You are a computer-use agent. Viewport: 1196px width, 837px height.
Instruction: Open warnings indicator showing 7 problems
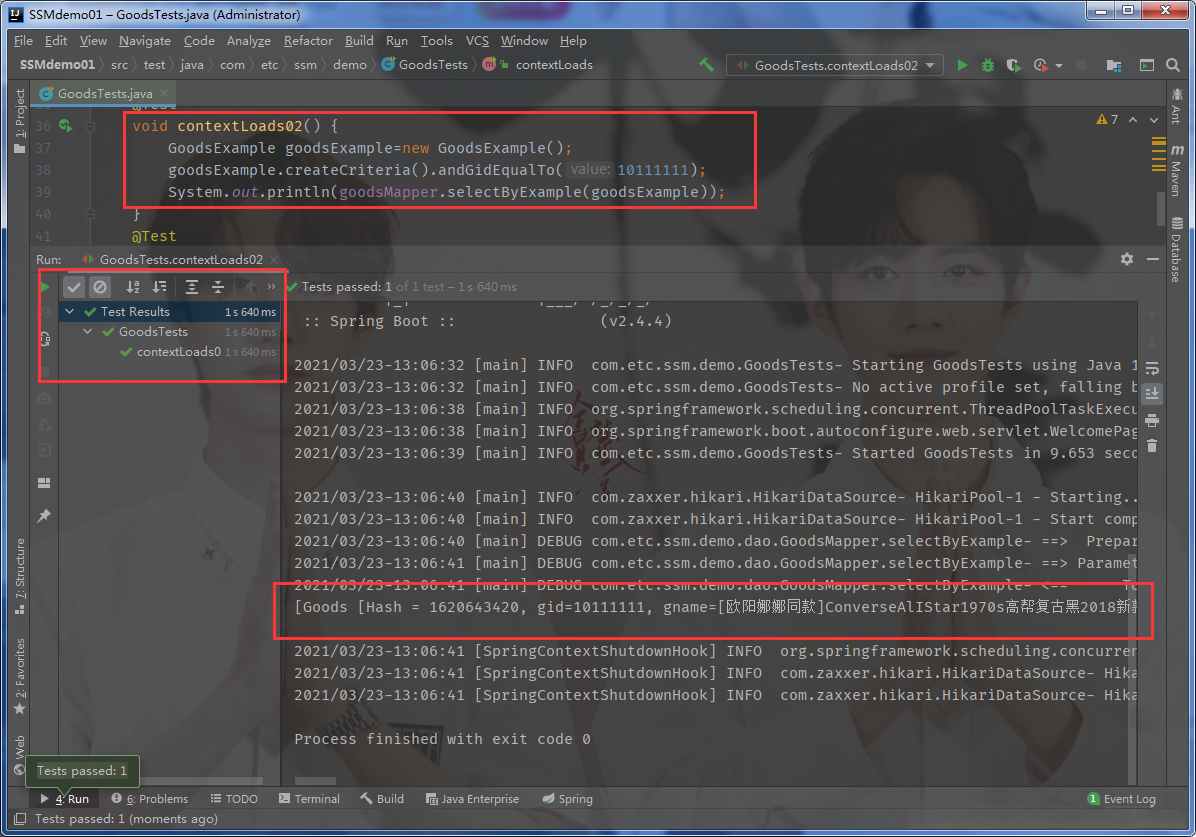pyautogui.click(x=1107, y=120)
